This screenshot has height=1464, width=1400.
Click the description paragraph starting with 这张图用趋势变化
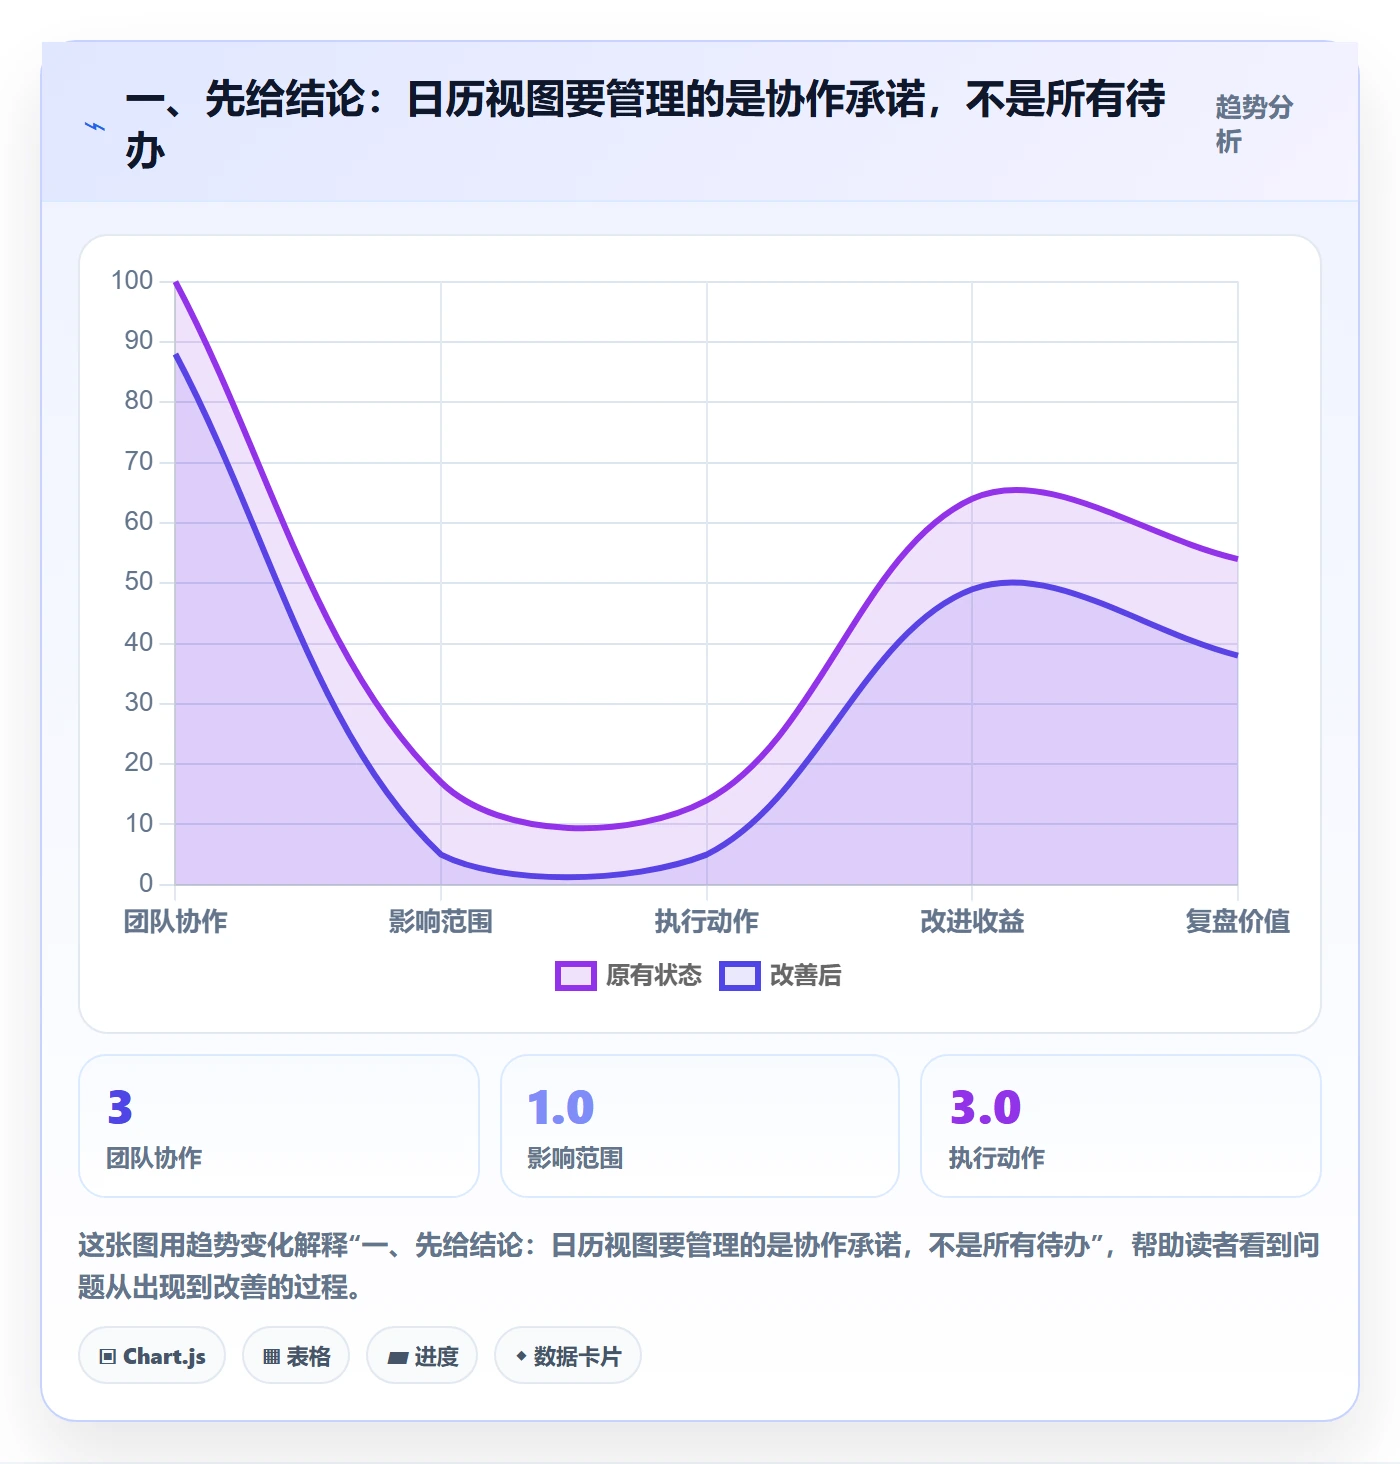[x=699, y=1266]
